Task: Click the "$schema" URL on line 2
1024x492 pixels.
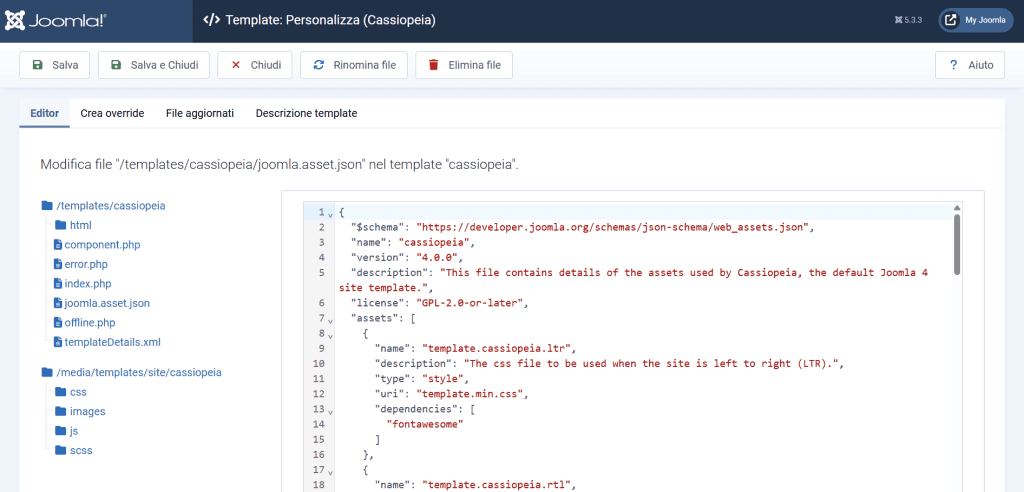Action: [613, 227]
